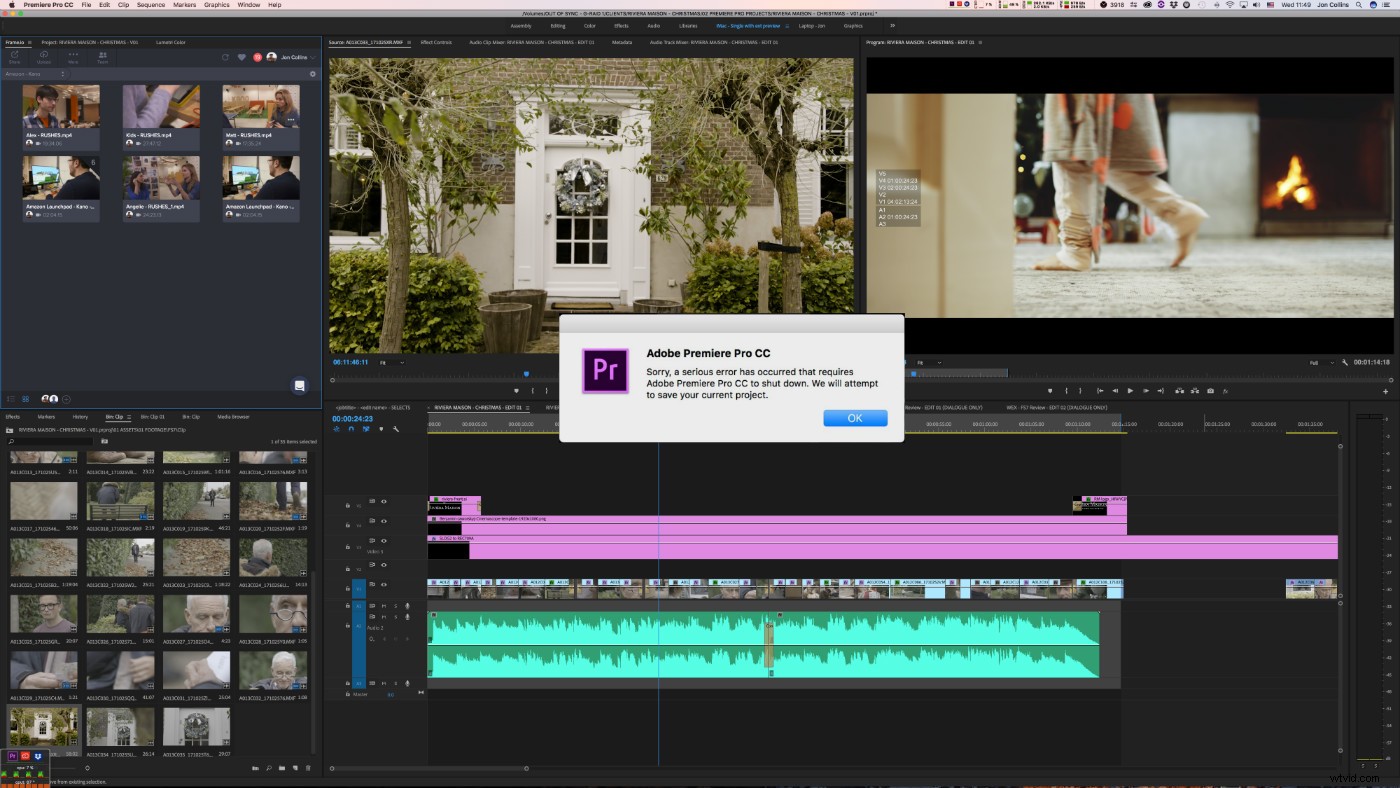
Task: Lock the V1 video track
Action: [347, 586]
